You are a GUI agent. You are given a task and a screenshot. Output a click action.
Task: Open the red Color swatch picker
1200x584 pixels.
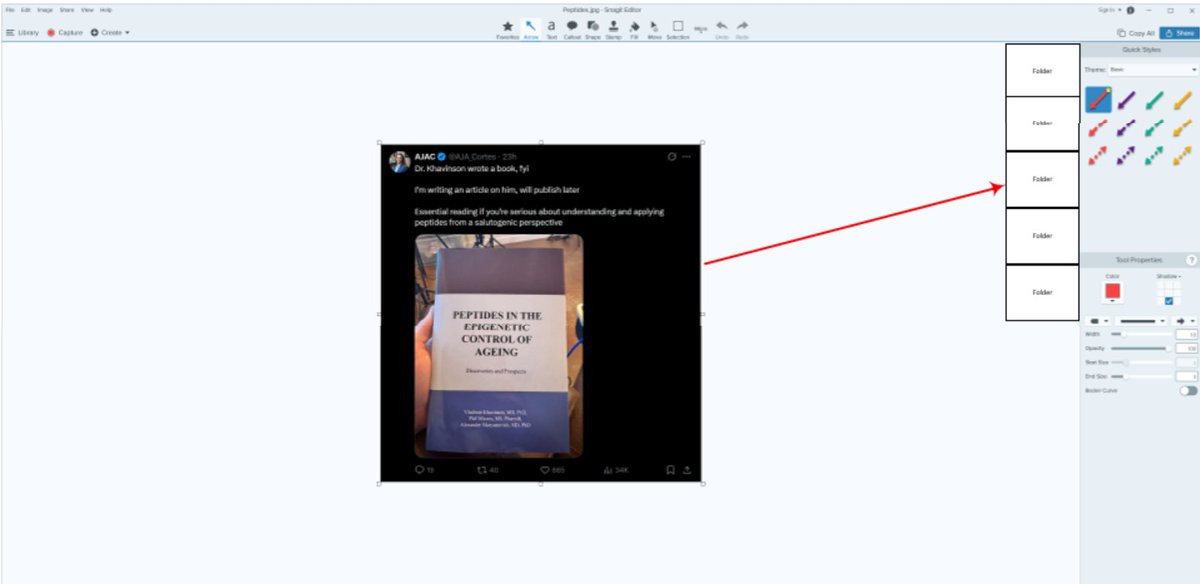pos(1112,291)
